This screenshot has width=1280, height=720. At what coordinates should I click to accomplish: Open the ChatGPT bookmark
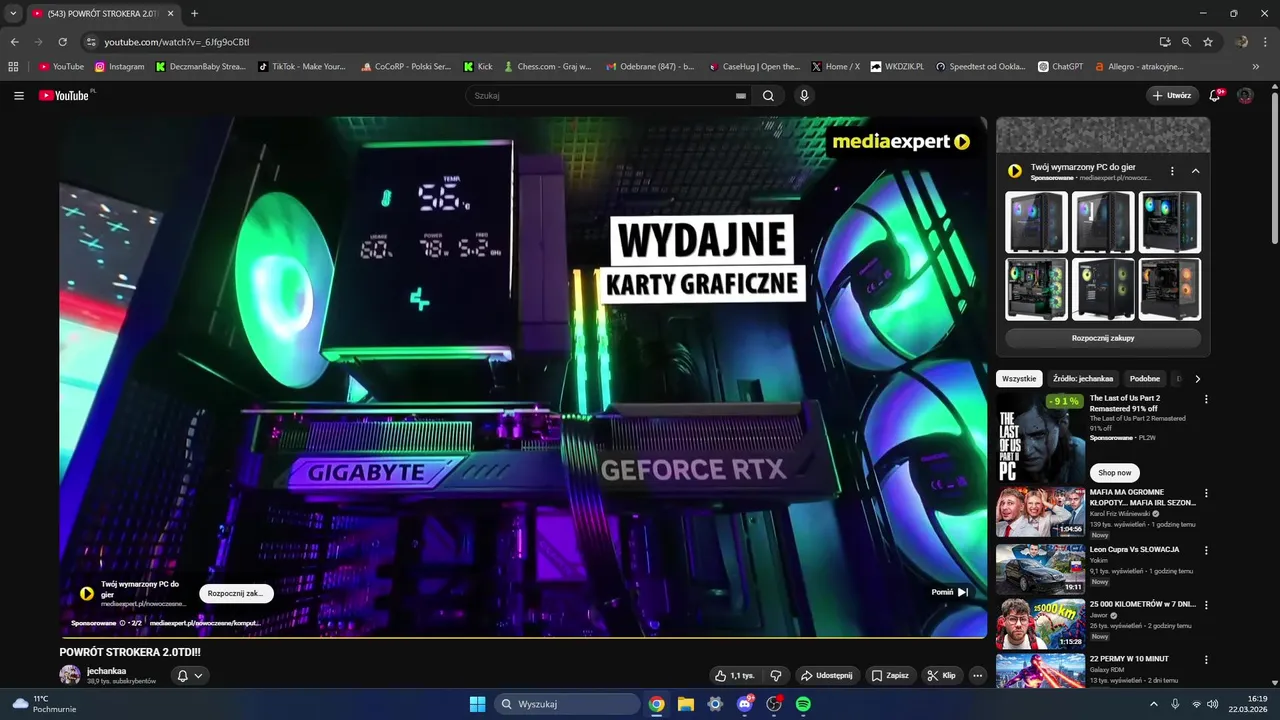1060,67
